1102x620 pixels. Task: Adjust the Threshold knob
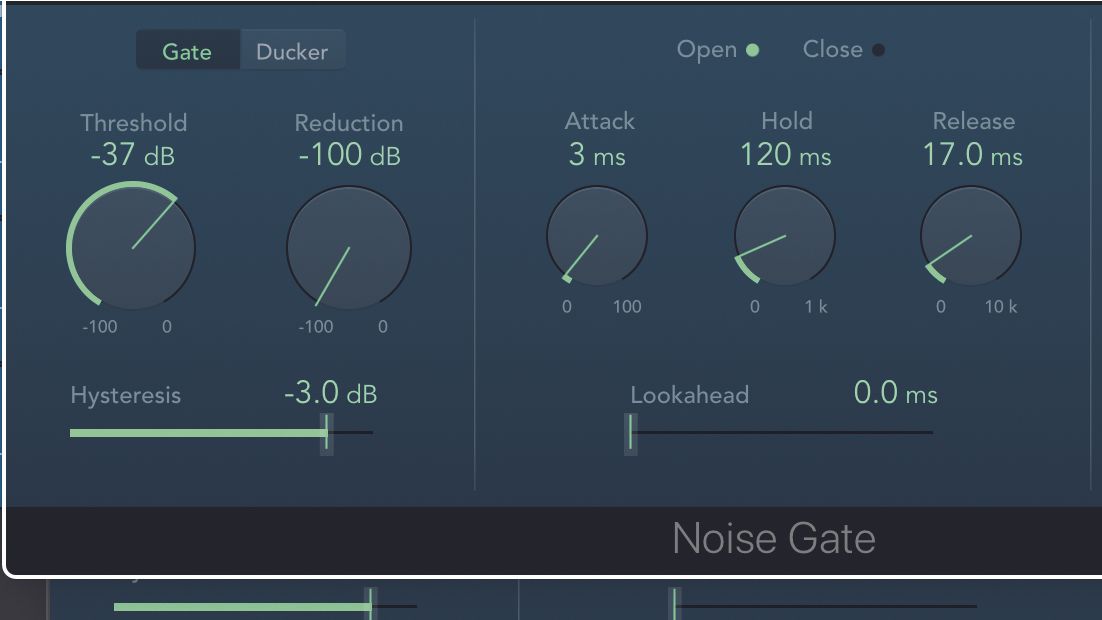tap(131, 246)
